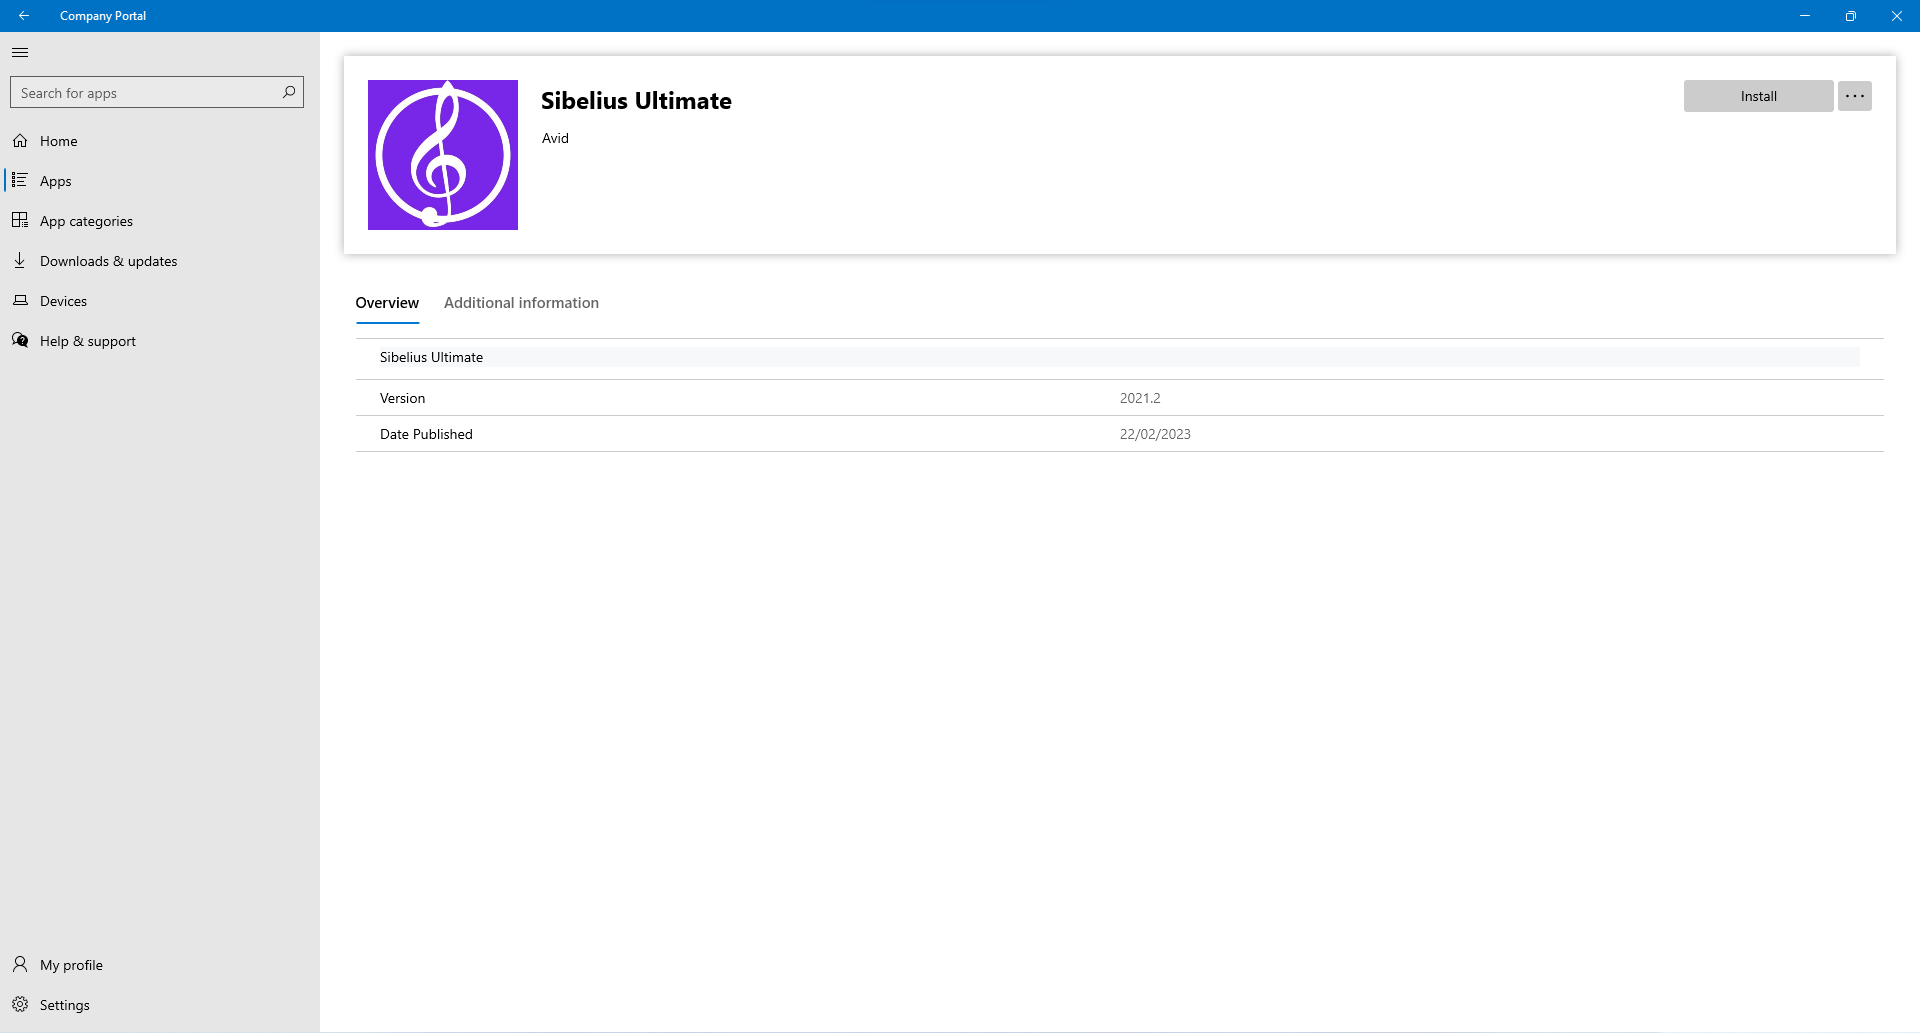Open Settings from sidebar
The image size is (1920, 1033).
[x=160, y=1005]
